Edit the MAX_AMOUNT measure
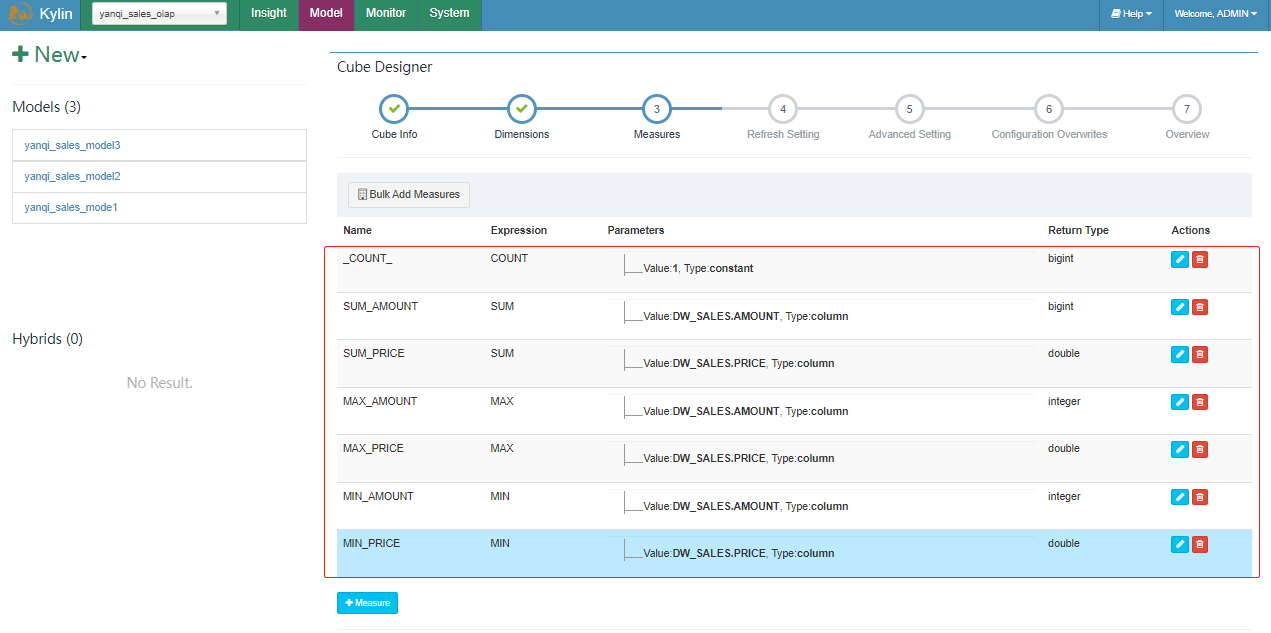The height and width of the screenshot is (633, 1271). pyautogui.click(x=1180, y=402)
